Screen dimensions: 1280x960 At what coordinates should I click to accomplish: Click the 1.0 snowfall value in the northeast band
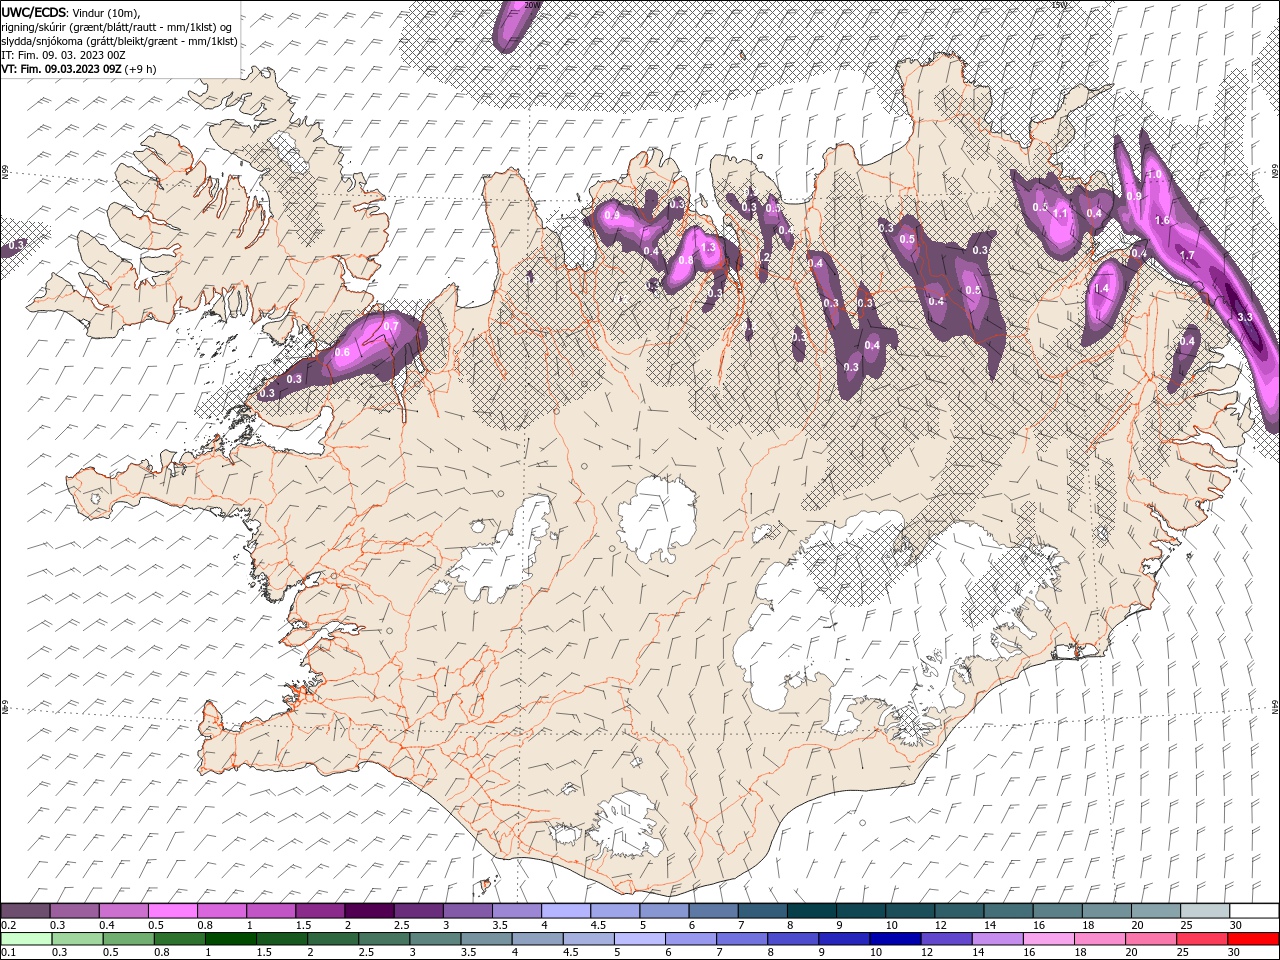pos(1154,175)
